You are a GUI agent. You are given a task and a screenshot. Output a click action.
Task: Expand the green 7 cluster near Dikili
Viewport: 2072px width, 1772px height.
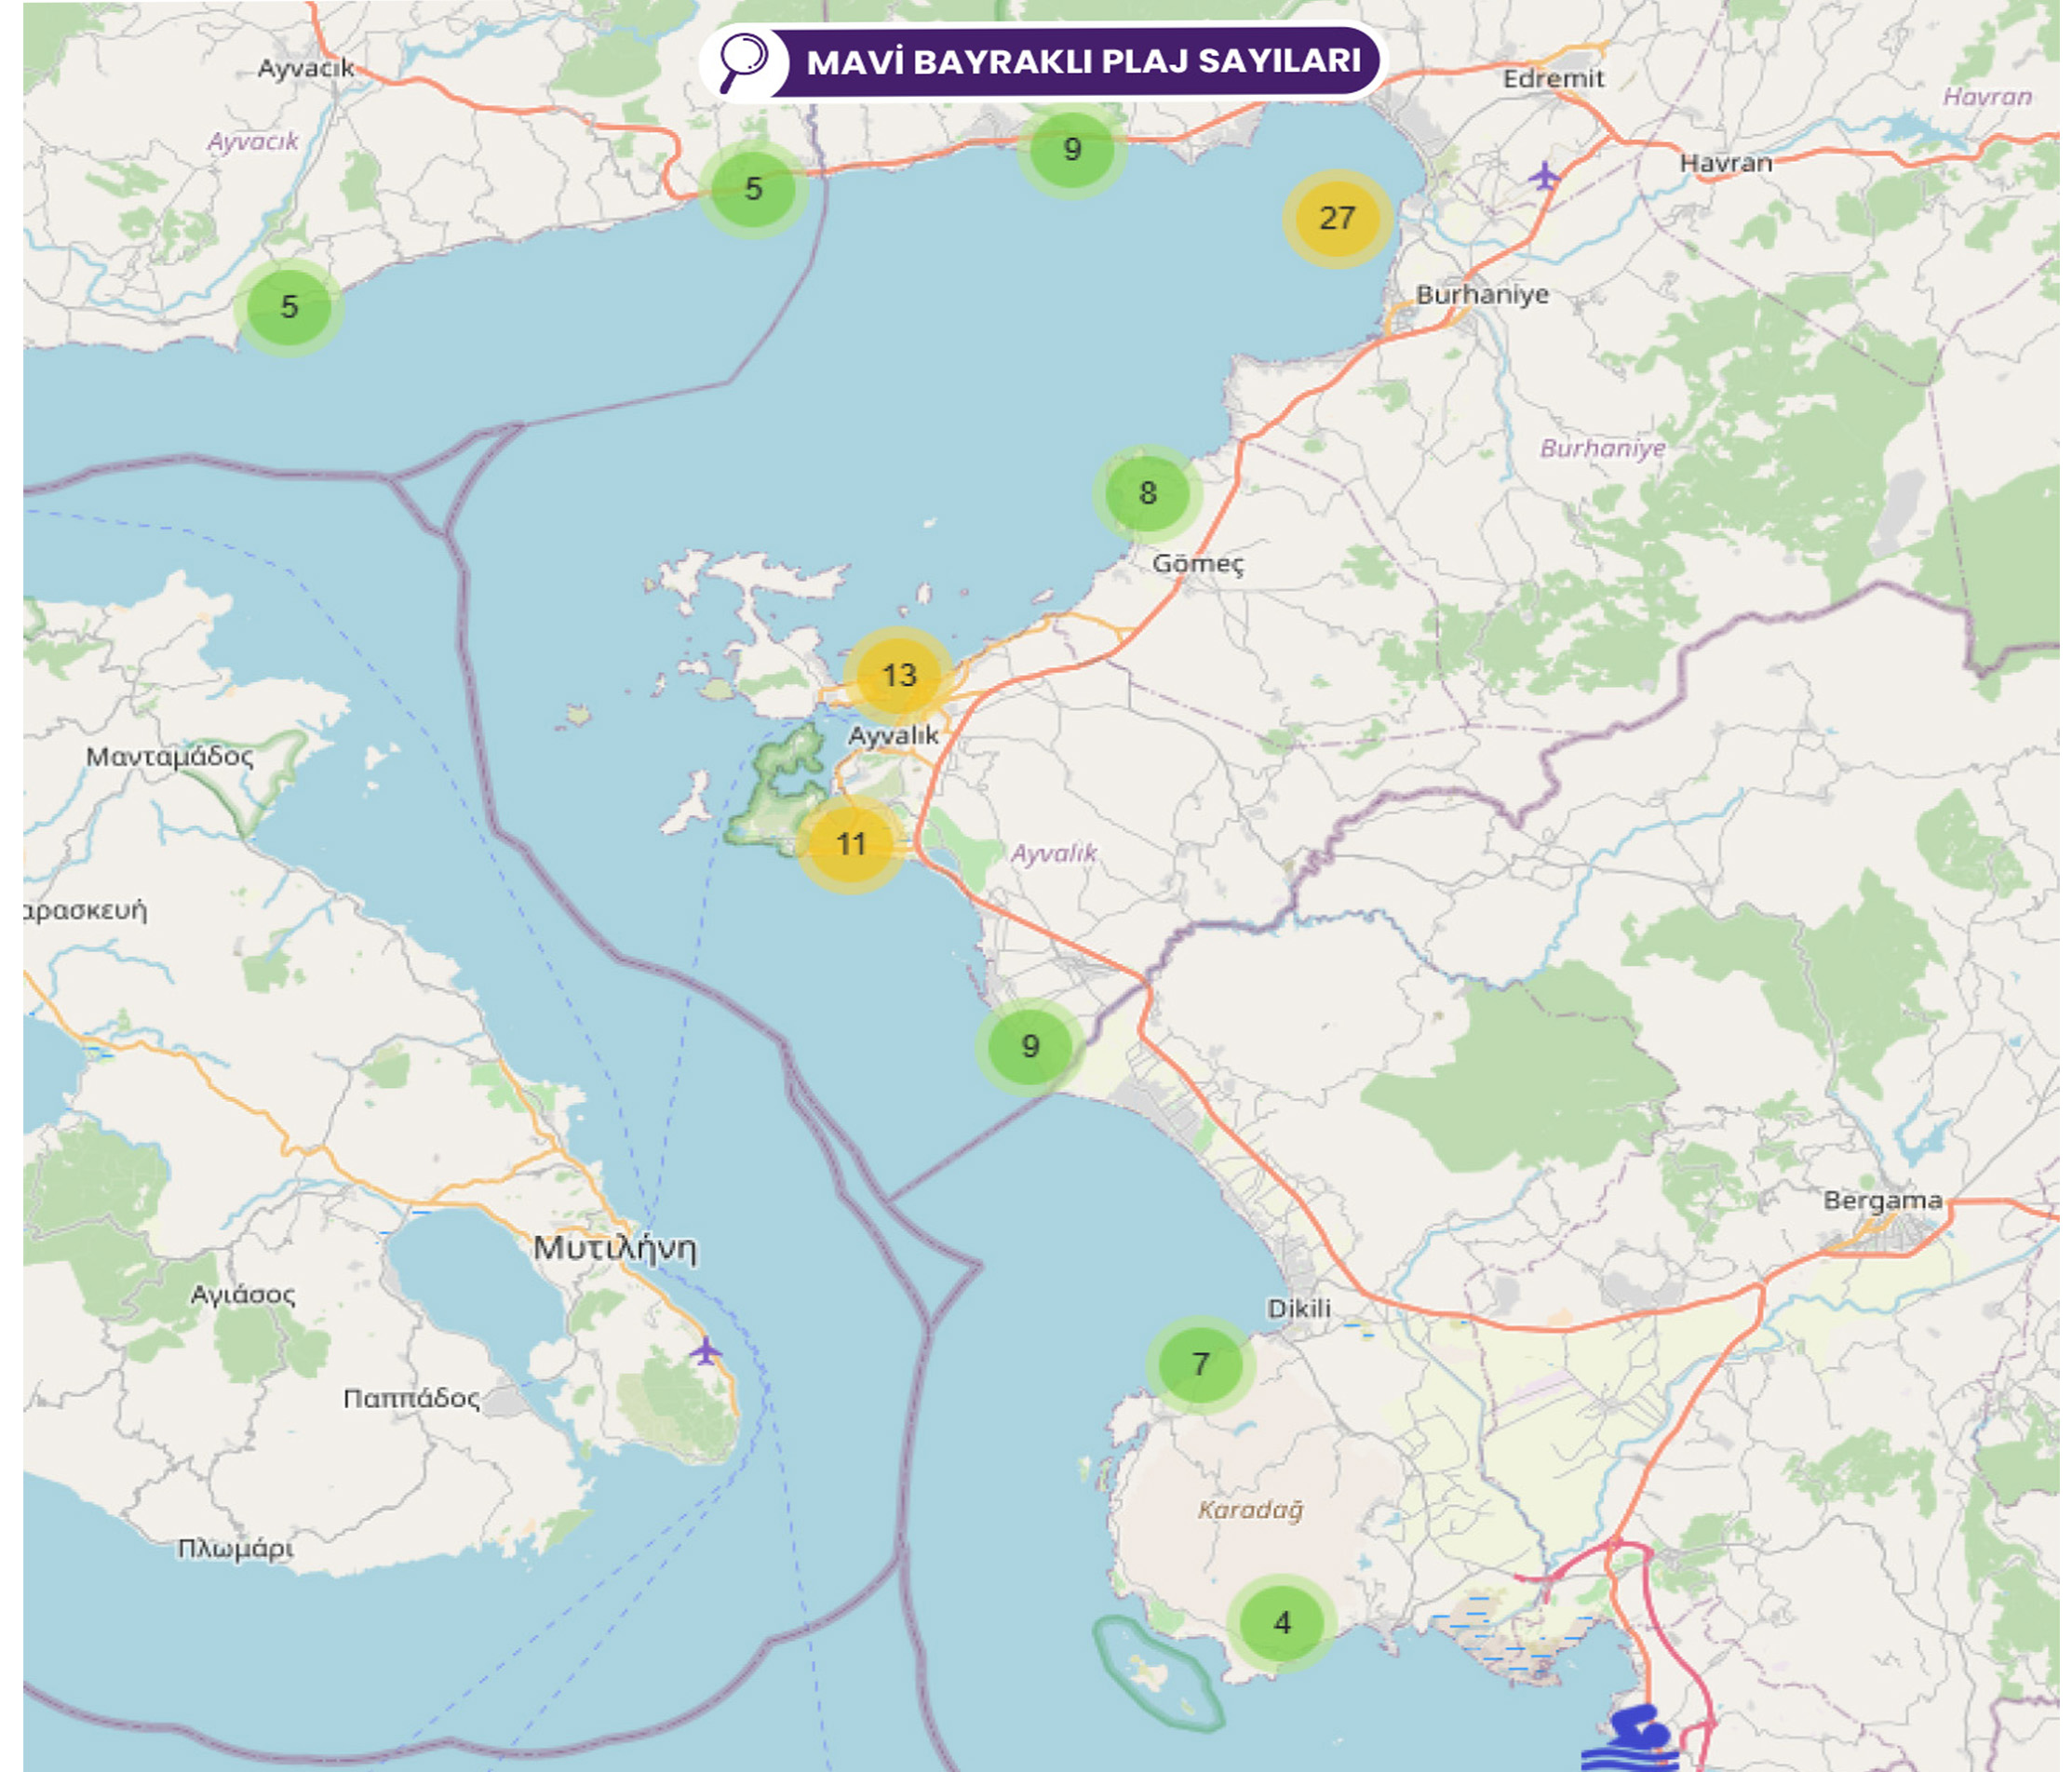coord(1200,1364)
